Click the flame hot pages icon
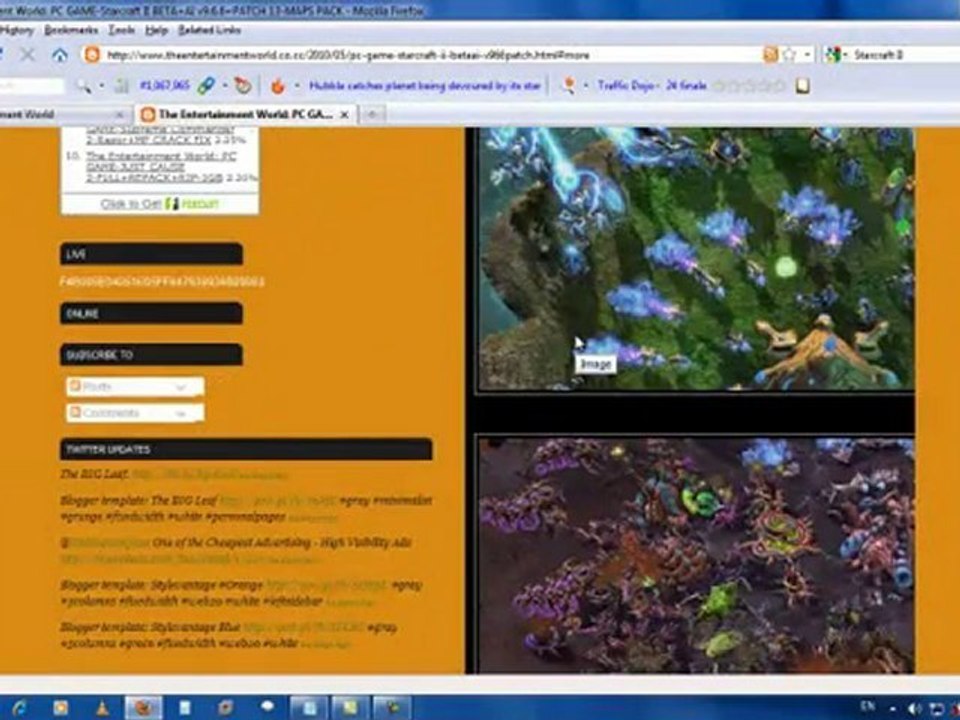The width and height of the screenshot is (960, 720). tap(277, 86)
